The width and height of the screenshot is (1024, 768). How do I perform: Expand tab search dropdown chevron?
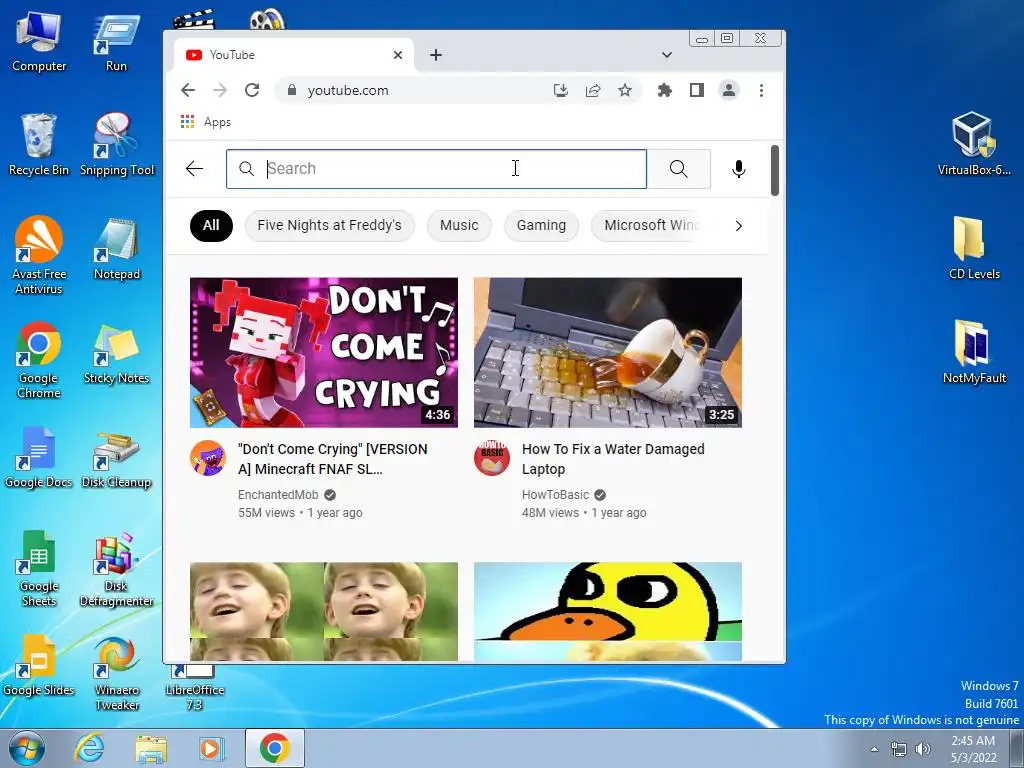point(667,55)
